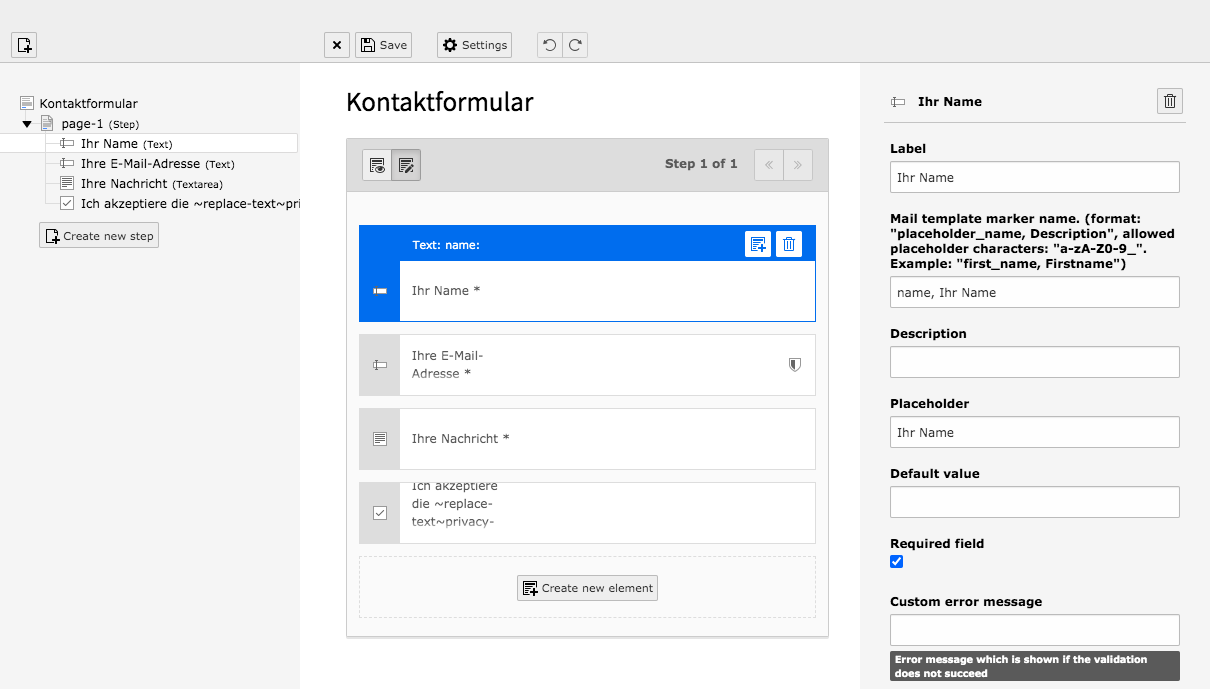Viewport: 1210px width, 689px height.
Task: Click the checkbox on the Ich akzeptiere element
Action: 379,511
